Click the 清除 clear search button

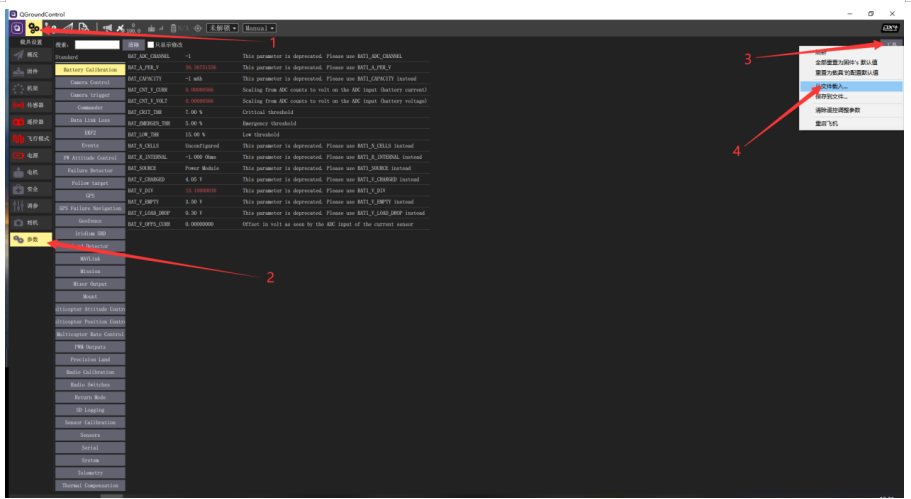point(134,45)
